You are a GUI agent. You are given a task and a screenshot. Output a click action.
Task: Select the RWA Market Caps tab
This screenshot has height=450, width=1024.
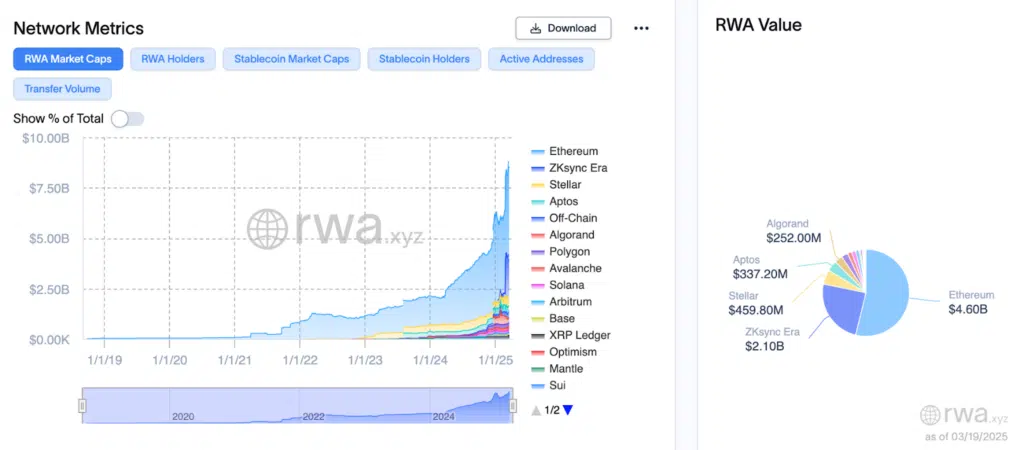click(68, 59)
